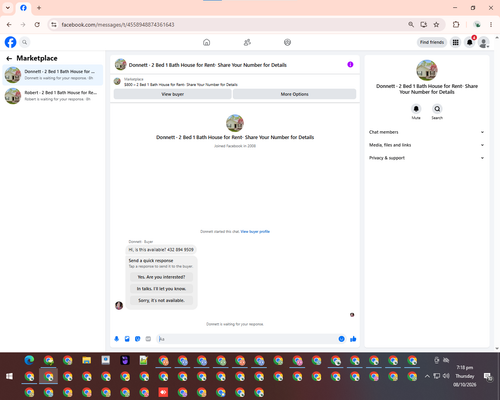Open the notifications bell

tap(470, 42)
